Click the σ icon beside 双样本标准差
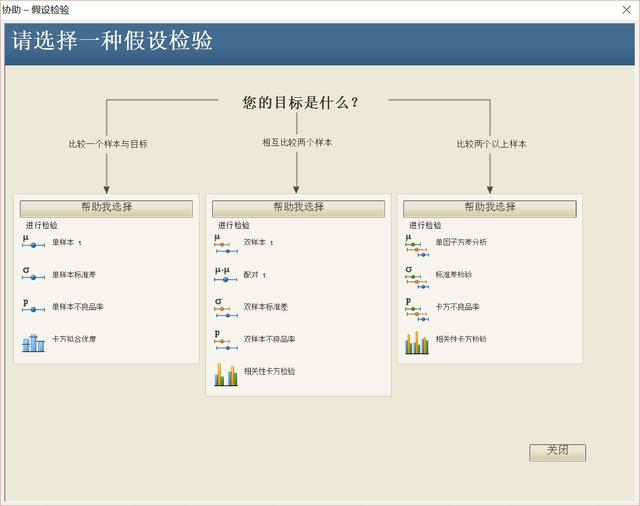The width and height of the screenshot is (640, 506). point(226,308)
